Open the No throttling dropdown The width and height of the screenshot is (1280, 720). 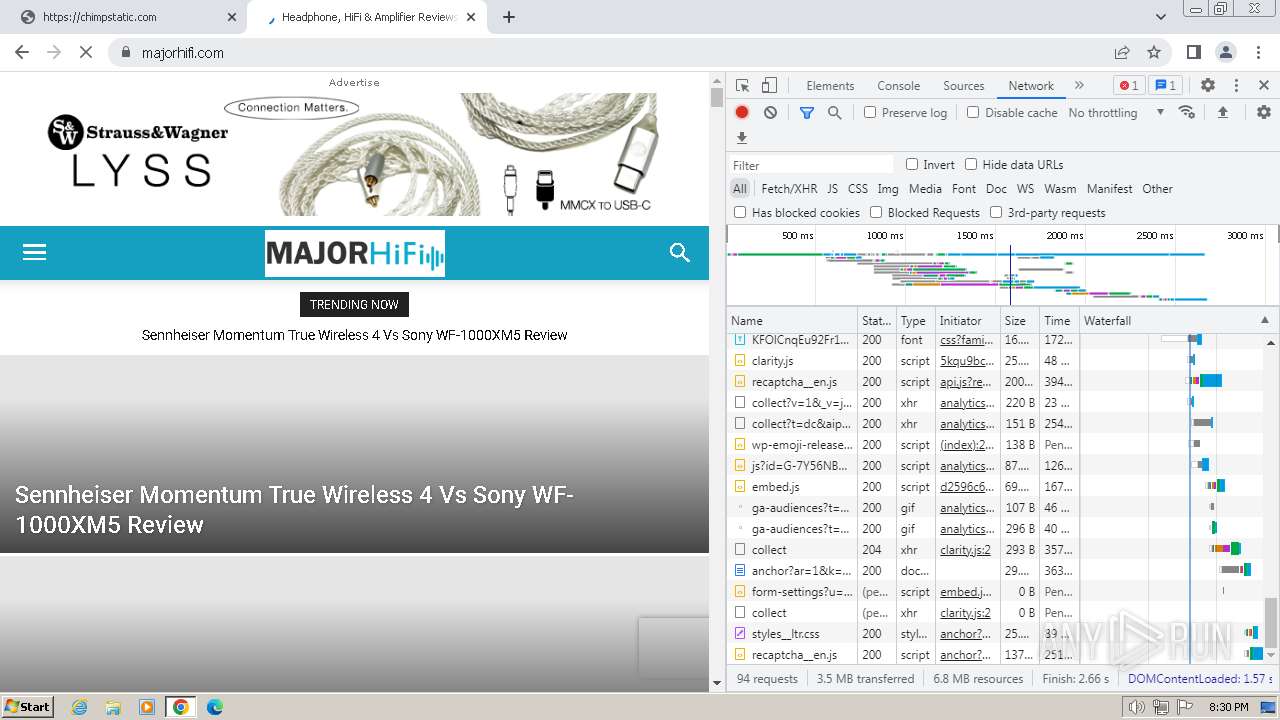(1116, 113)
